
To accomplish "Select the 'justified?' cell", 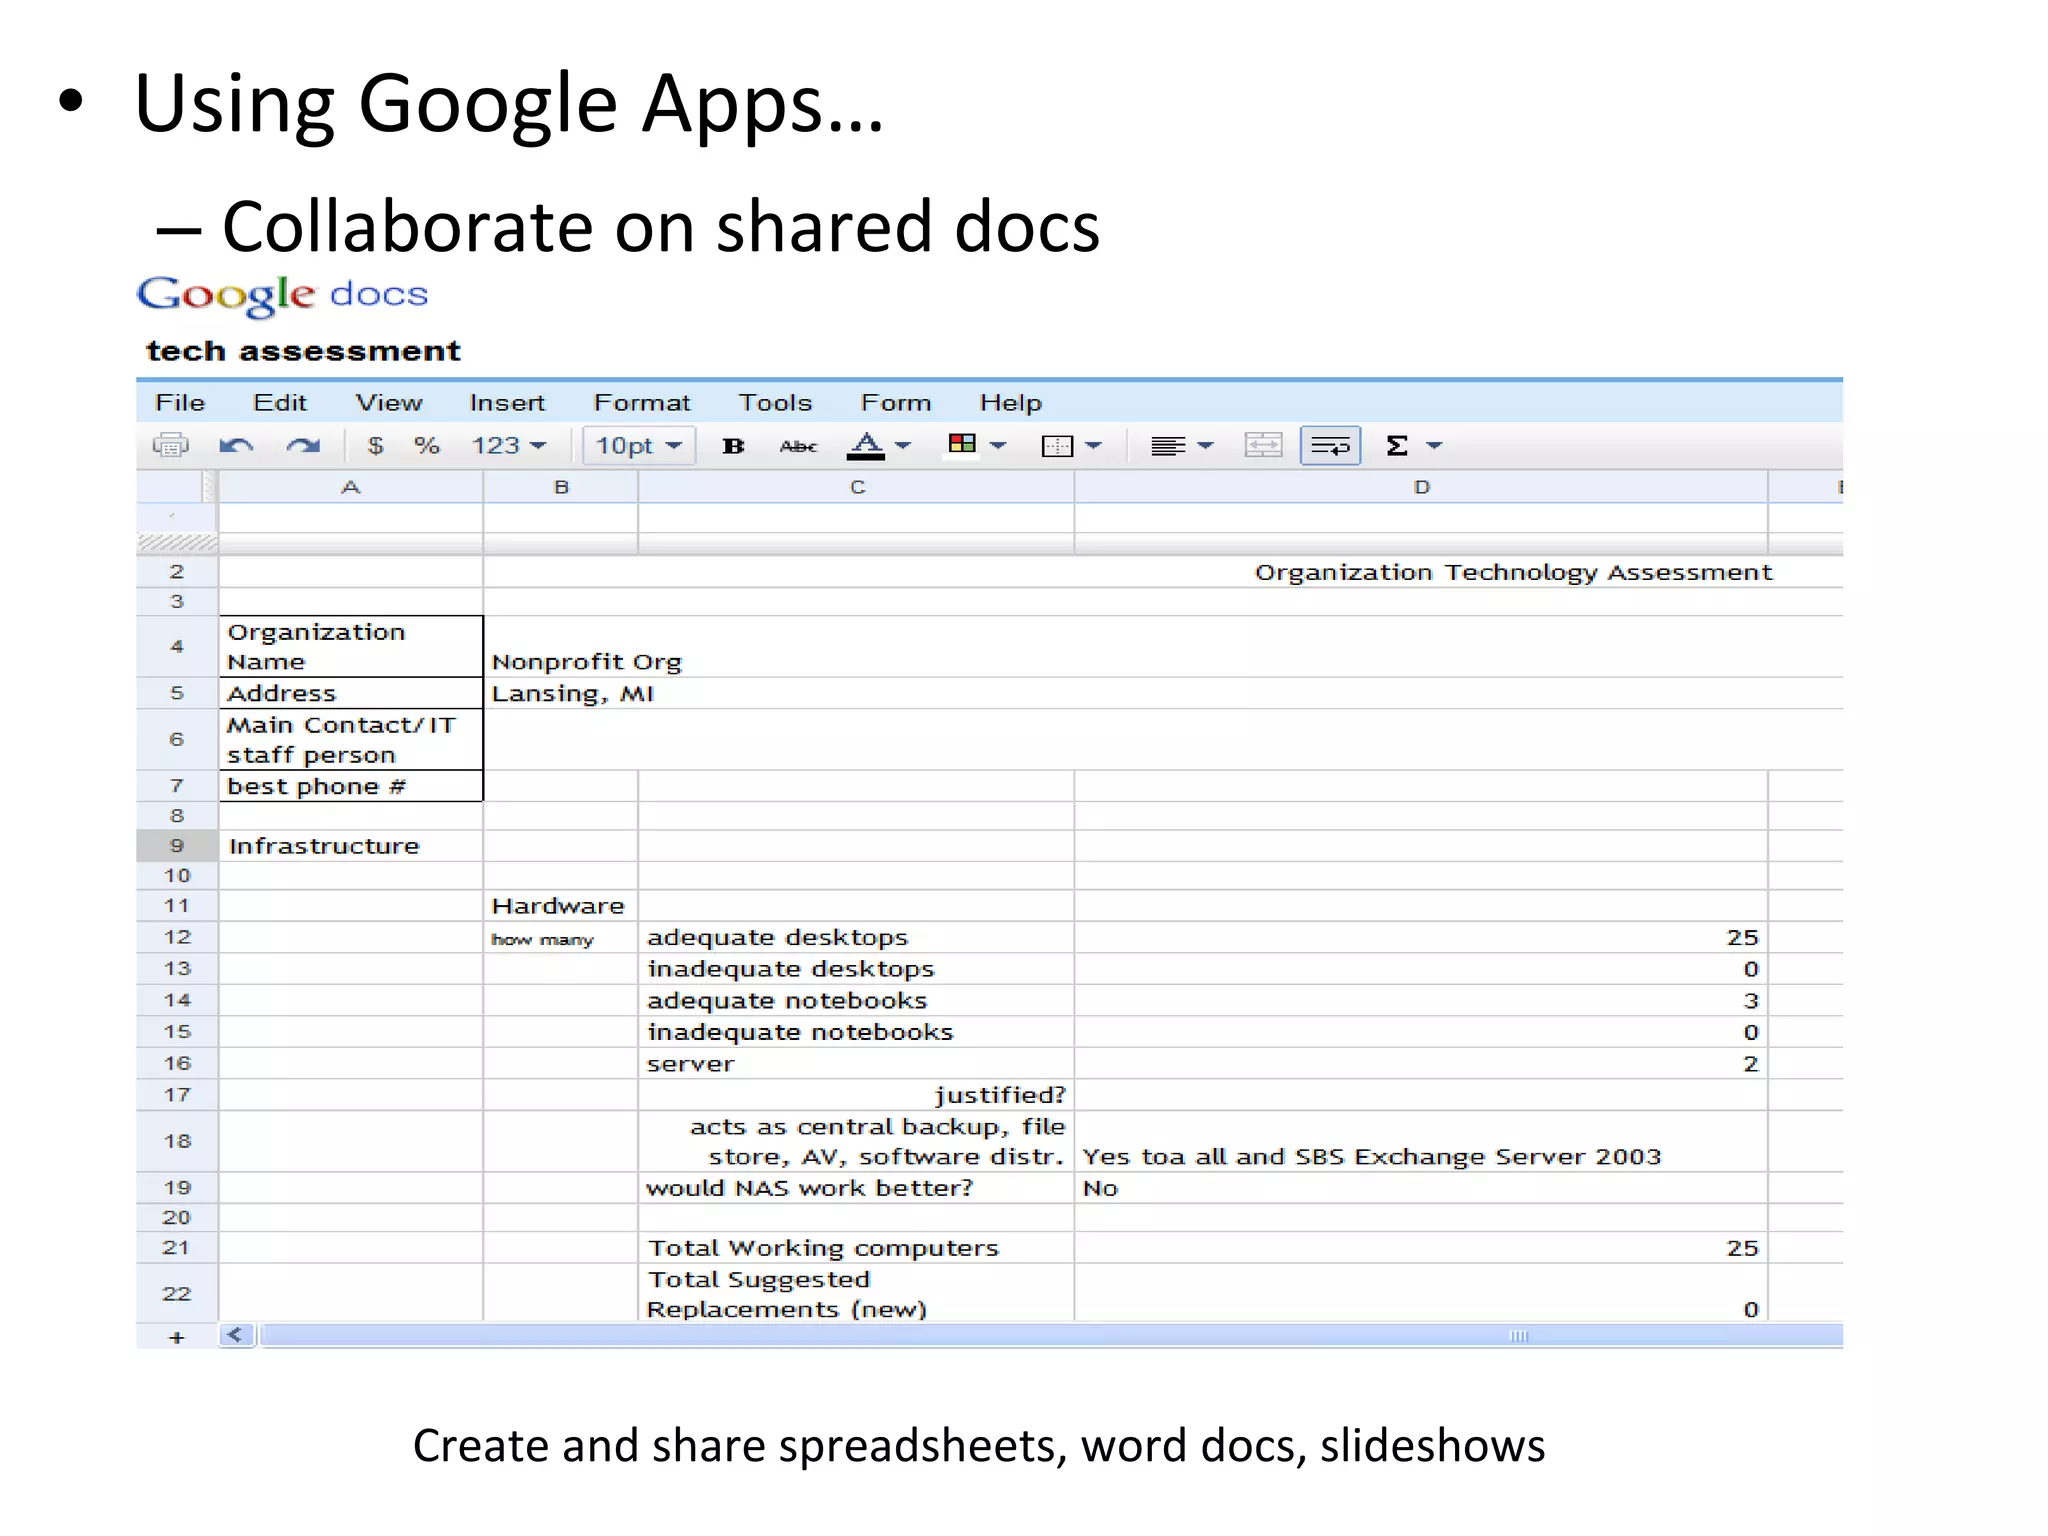I will coord(856,1095).
